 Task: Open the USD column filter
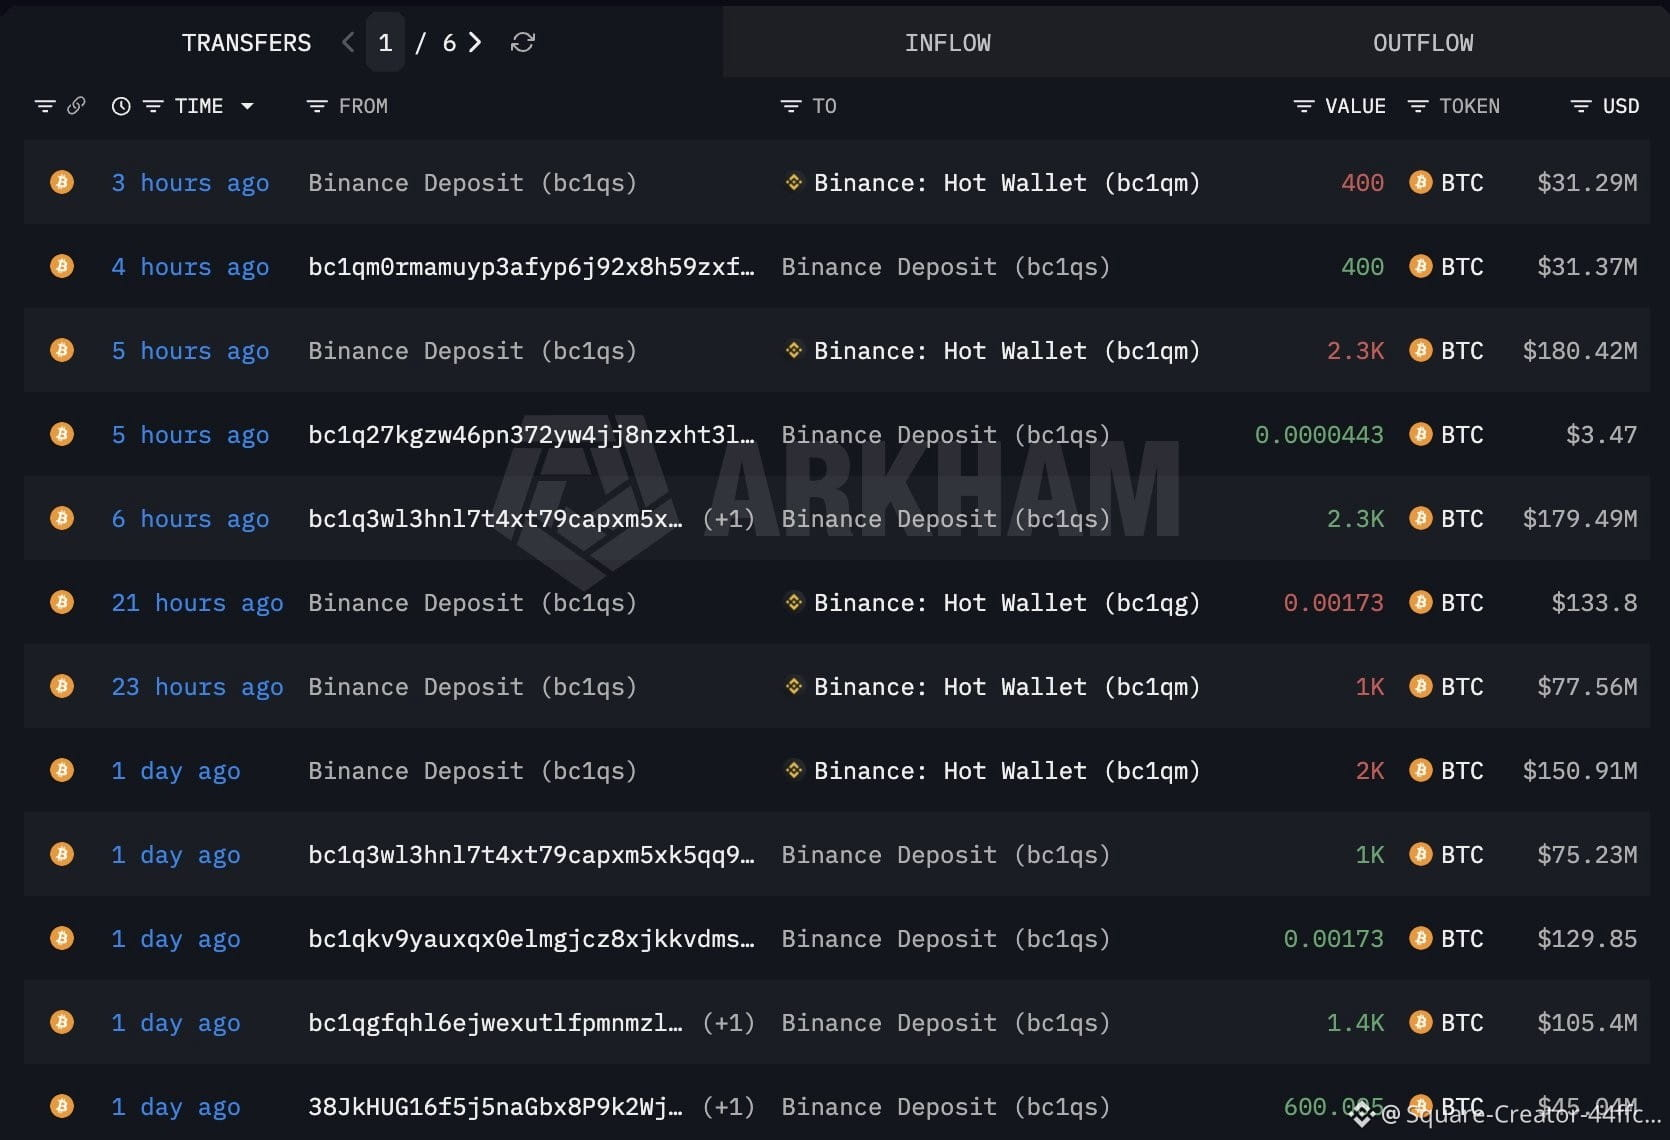click(1580, 106)
